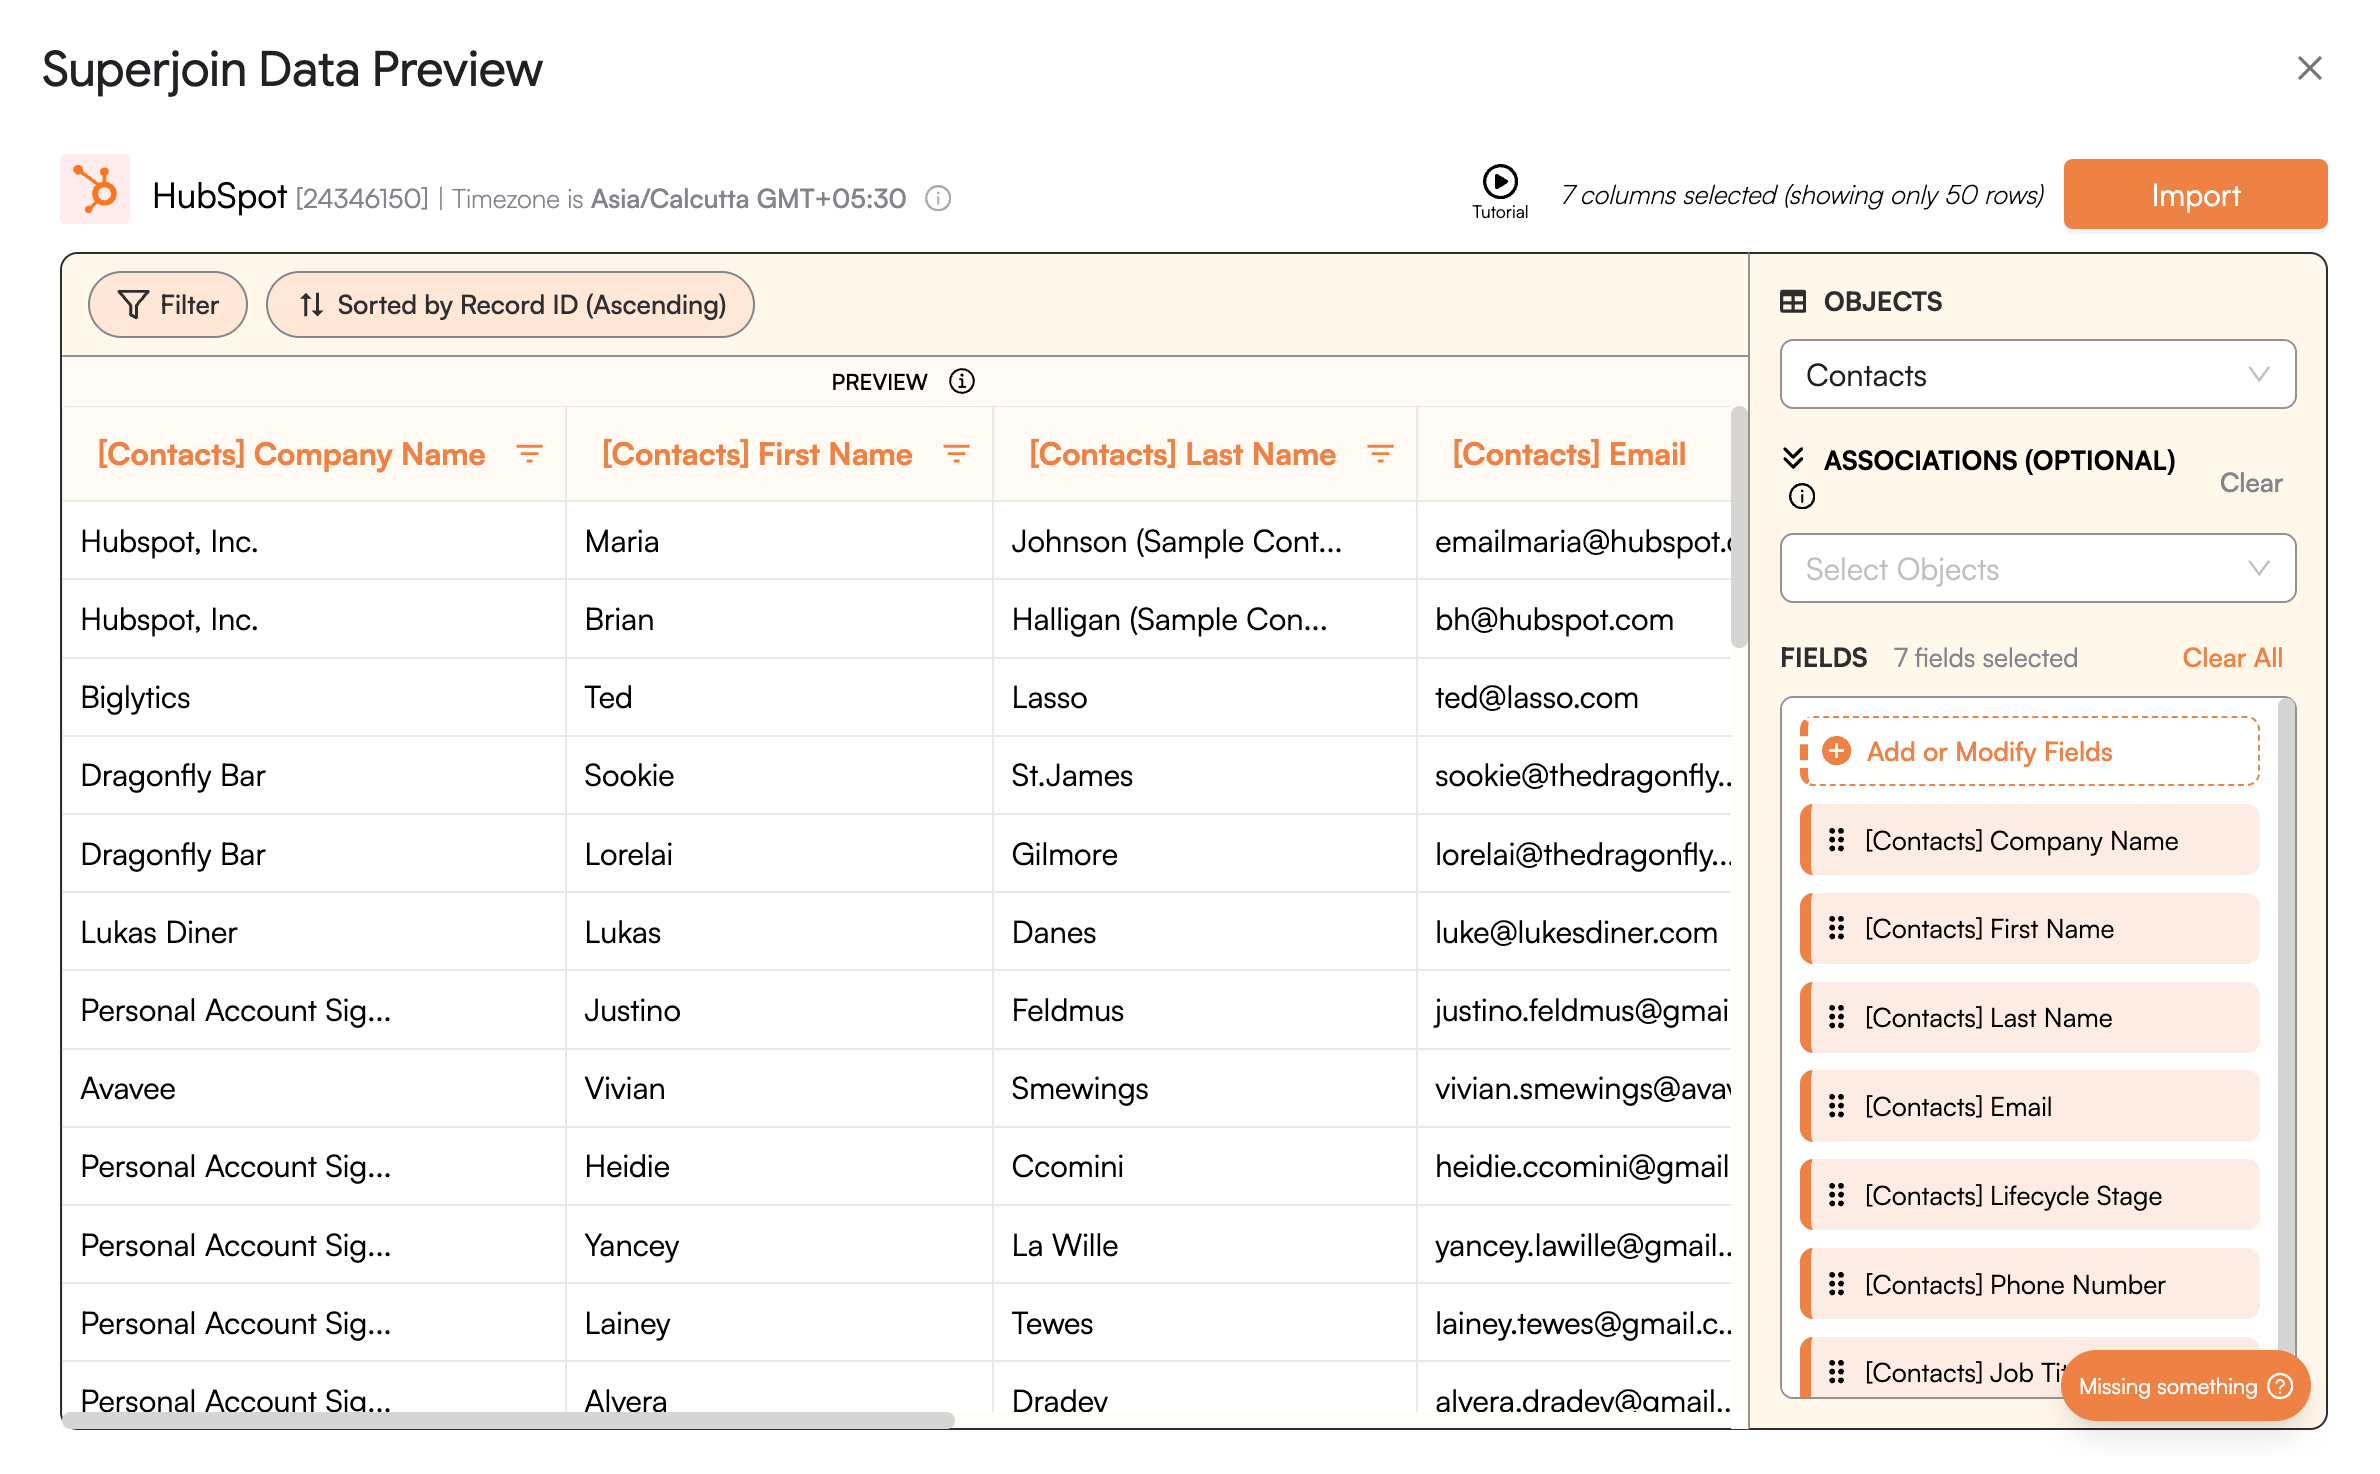Image resolution: width=2380 pixels, height=1474 pixels.
Task: Grab the drag handle for Phone Number field
Action: coord(1836,1284)
